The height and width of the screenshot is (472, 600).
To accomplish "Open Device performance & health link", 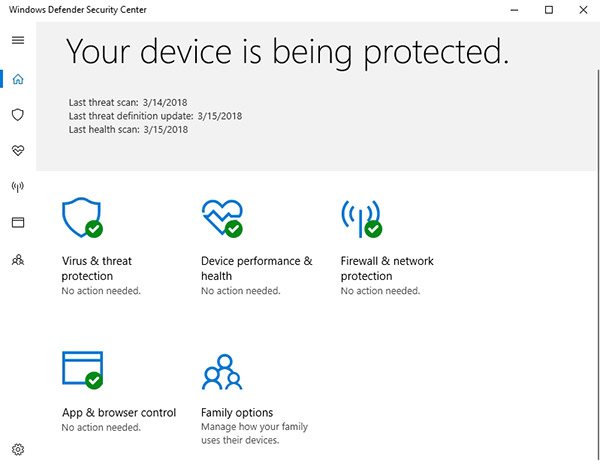I will click(x=256, y=268).
